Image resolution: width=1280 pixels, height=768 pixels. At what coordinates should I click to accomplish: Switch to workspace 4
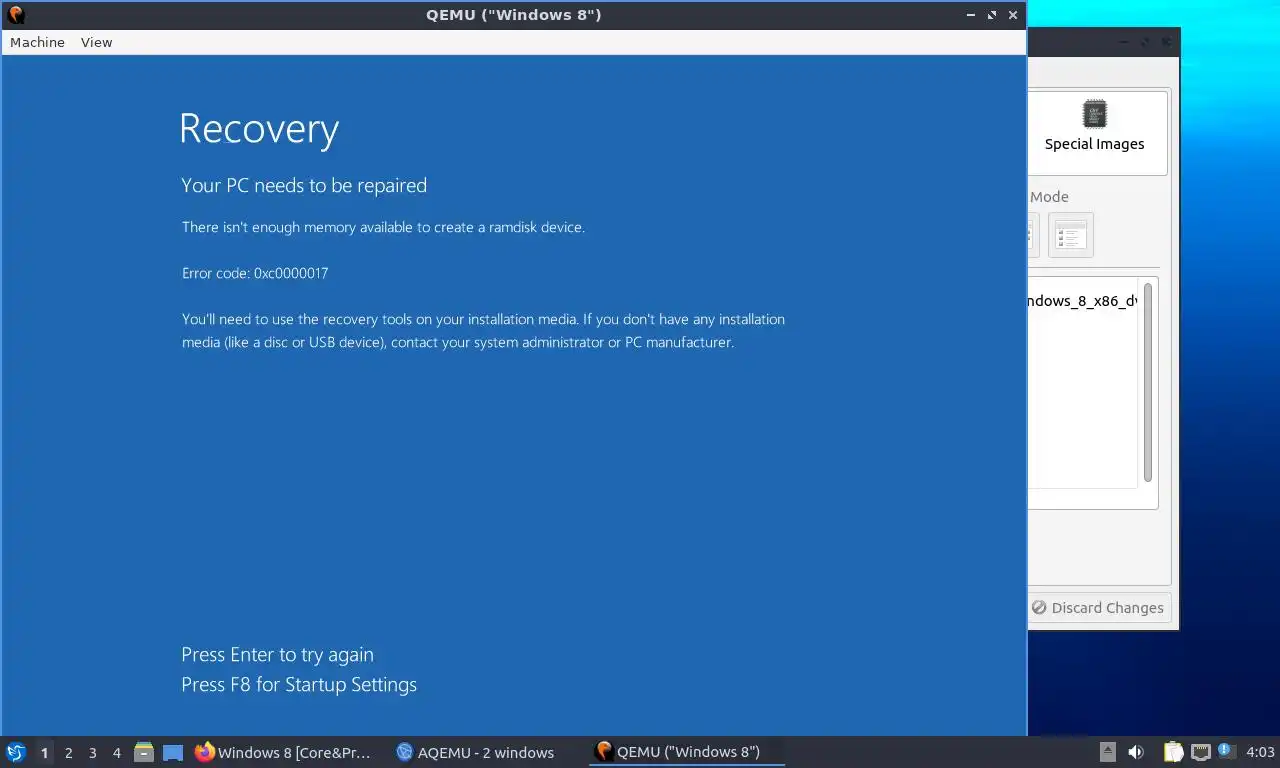point(117,753)
